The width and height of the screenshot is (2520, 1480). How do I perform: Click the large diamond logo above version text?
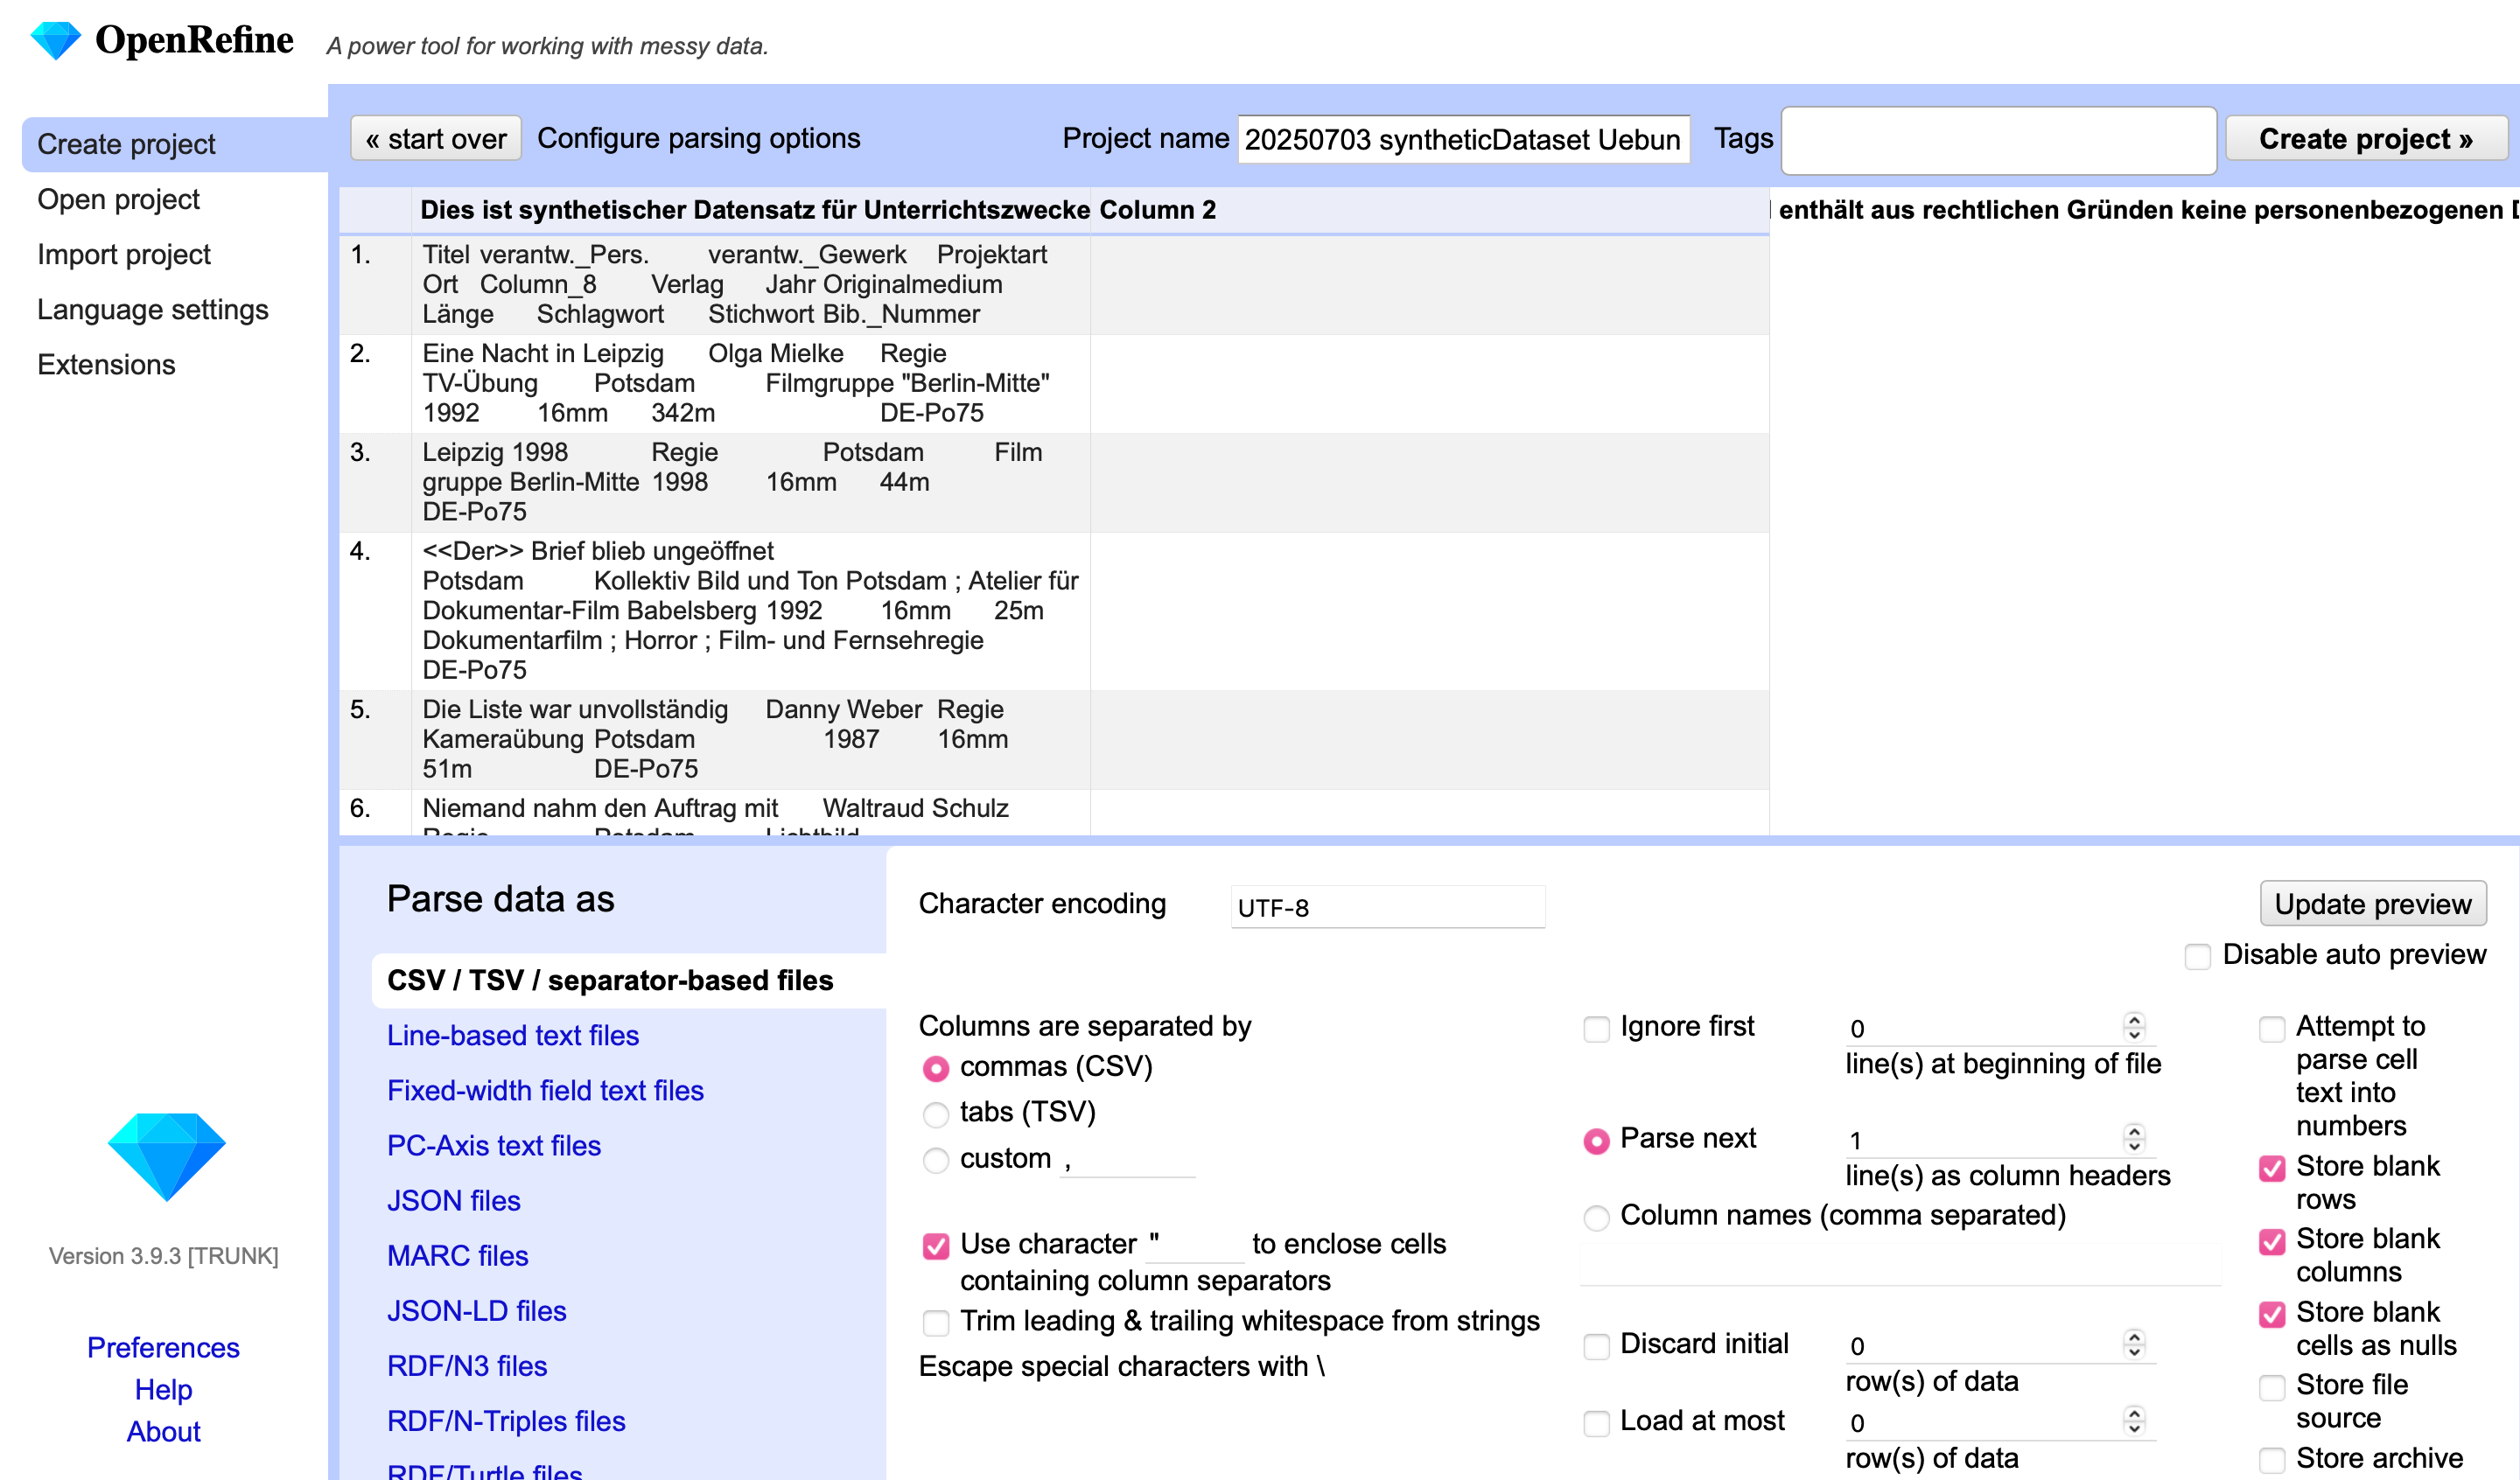[x=166, y=1156]
